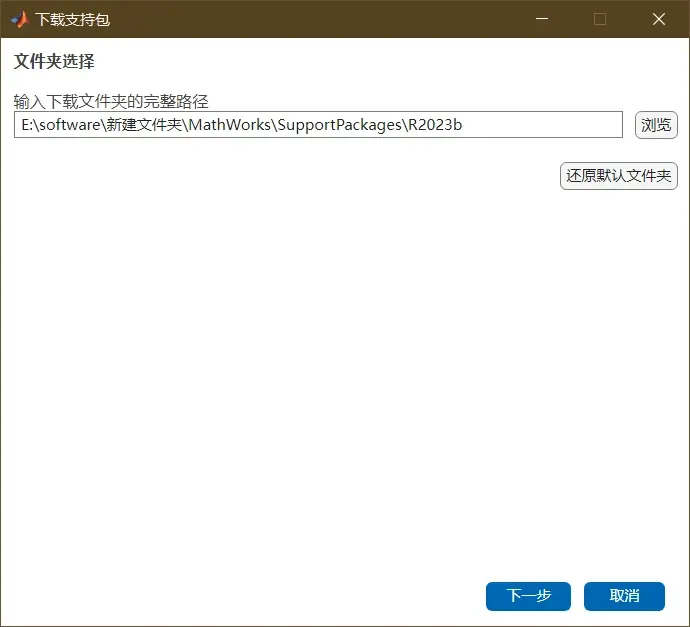Screen dimensions: 690x627
Task: Click the 文件夹选择 heading
Action: [54, 61]
